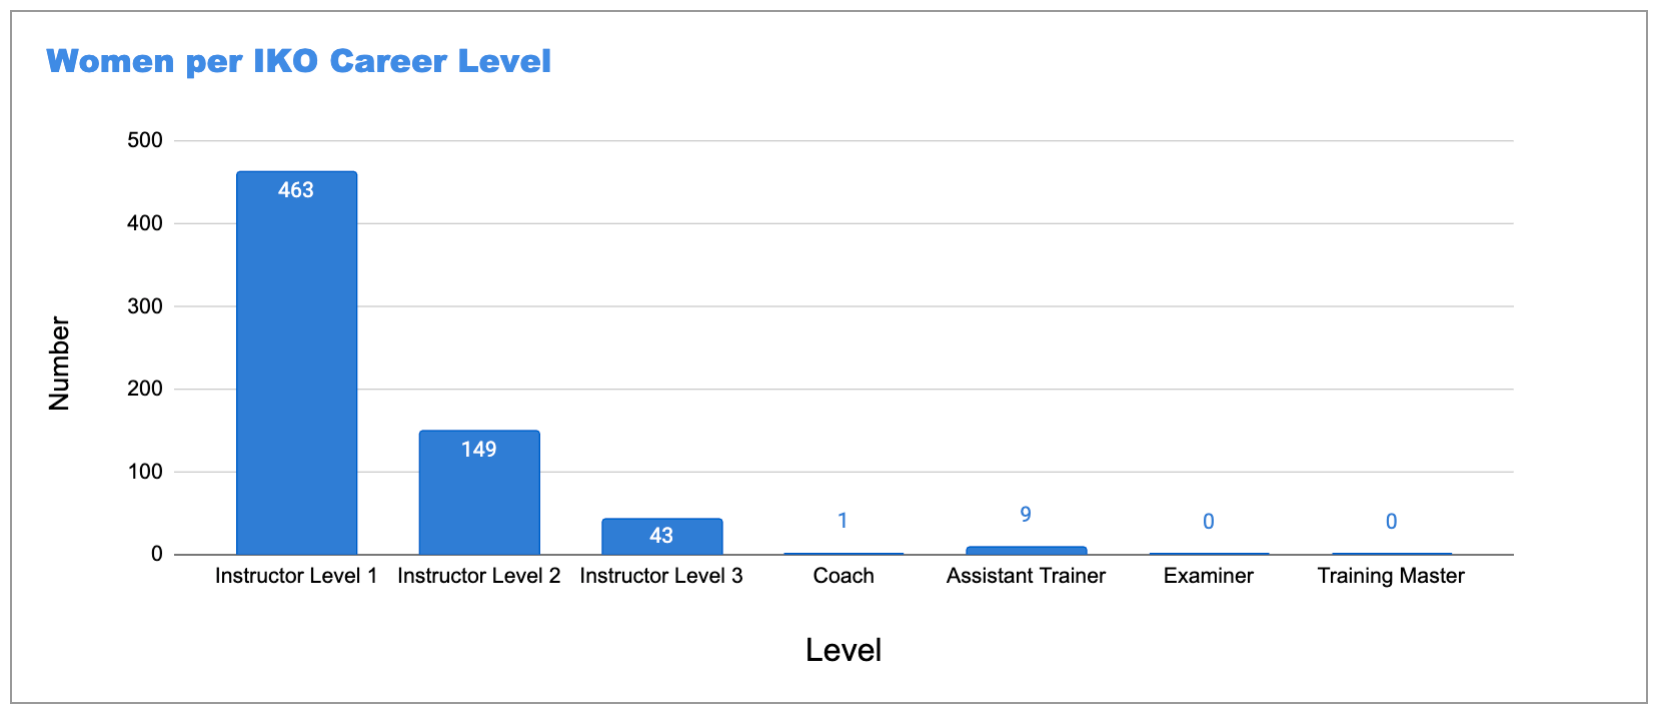Viewport: 1658px width, 718px height.
Task: Click the 0 data label above Examiner
Action: [x=1208, y=521]
